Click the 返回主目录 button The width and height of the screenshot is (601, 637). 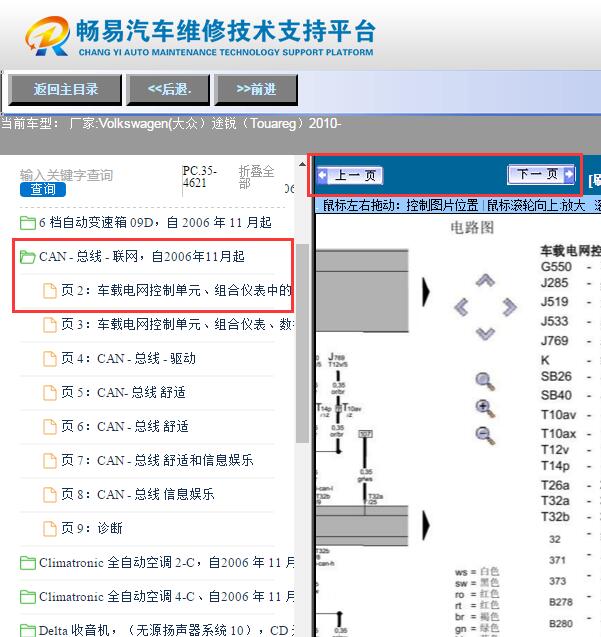click(65, 89)
